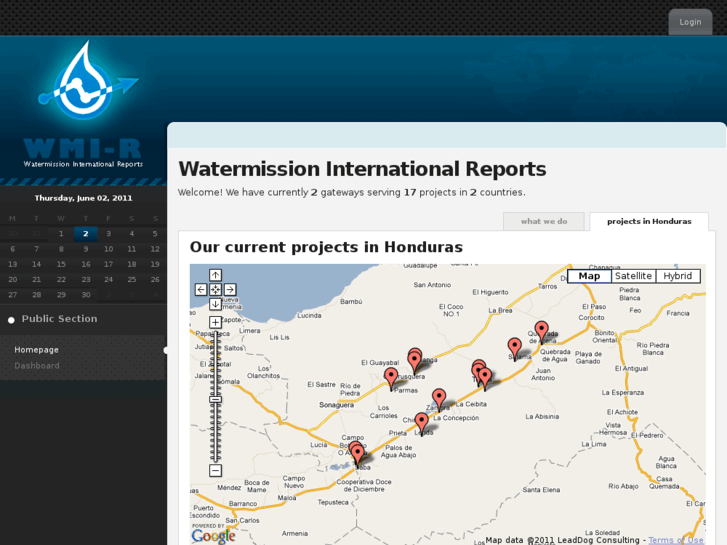The height and width of the screenshot is (545, 727).
Task: Pan the map left with the arrow
Action: pos(201,290)
